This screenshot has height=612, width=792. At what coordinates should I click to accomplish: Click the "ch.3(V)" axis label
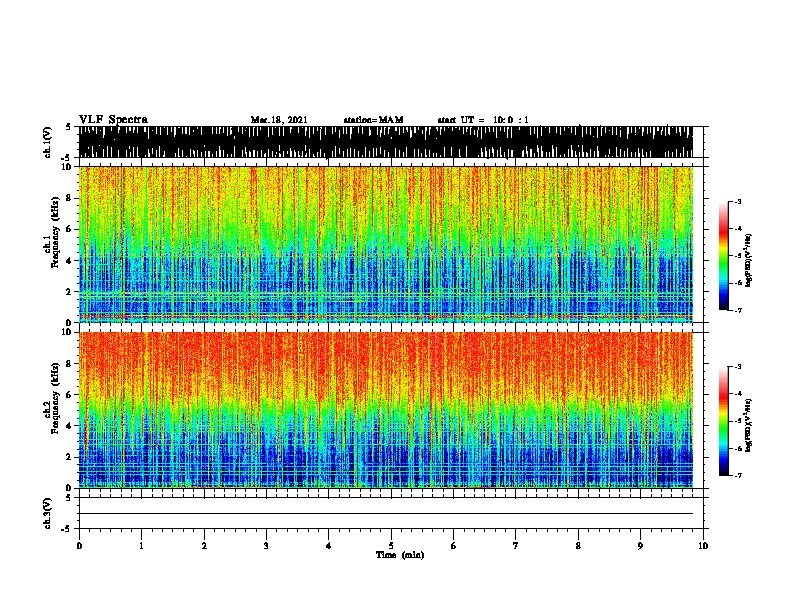click(x=47, y=513)
